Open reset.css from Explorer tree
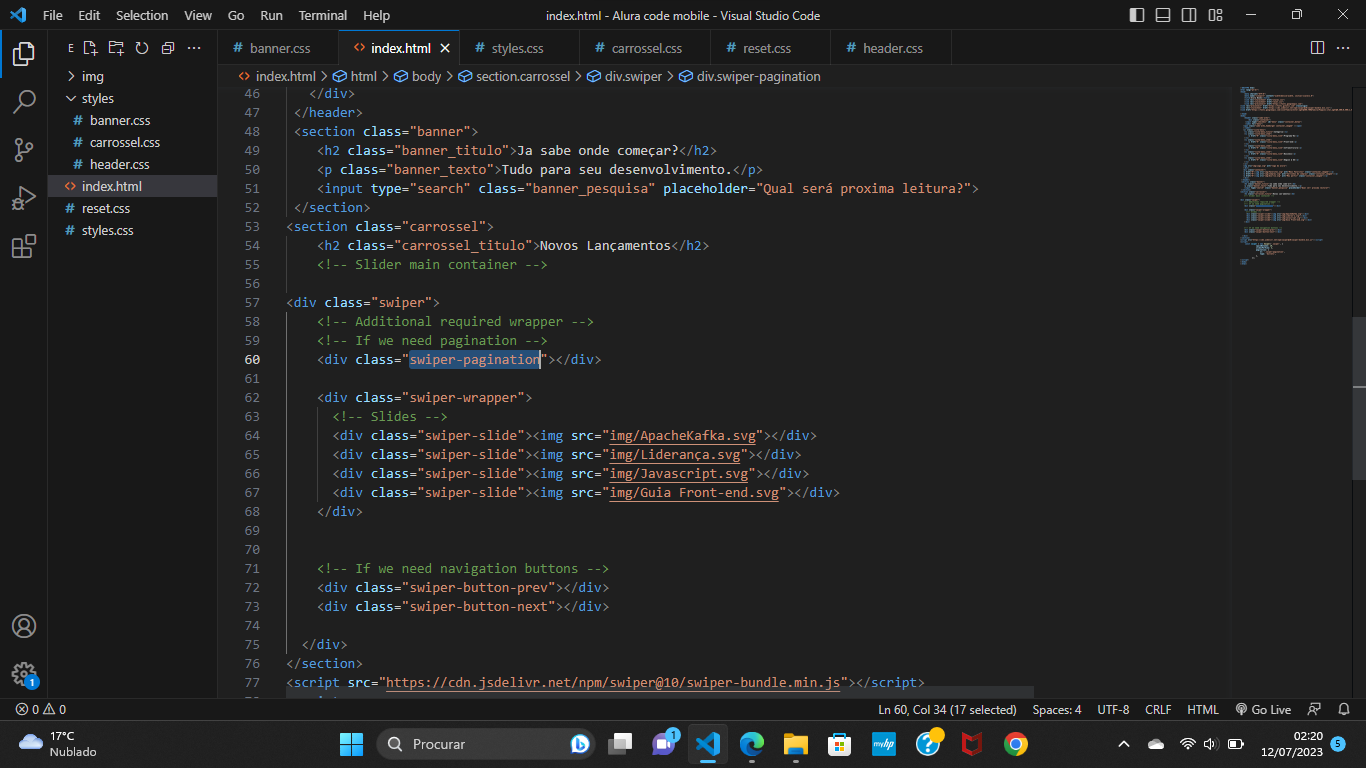The width and height of the screenshot is (1366, 768). coord(132,208)
